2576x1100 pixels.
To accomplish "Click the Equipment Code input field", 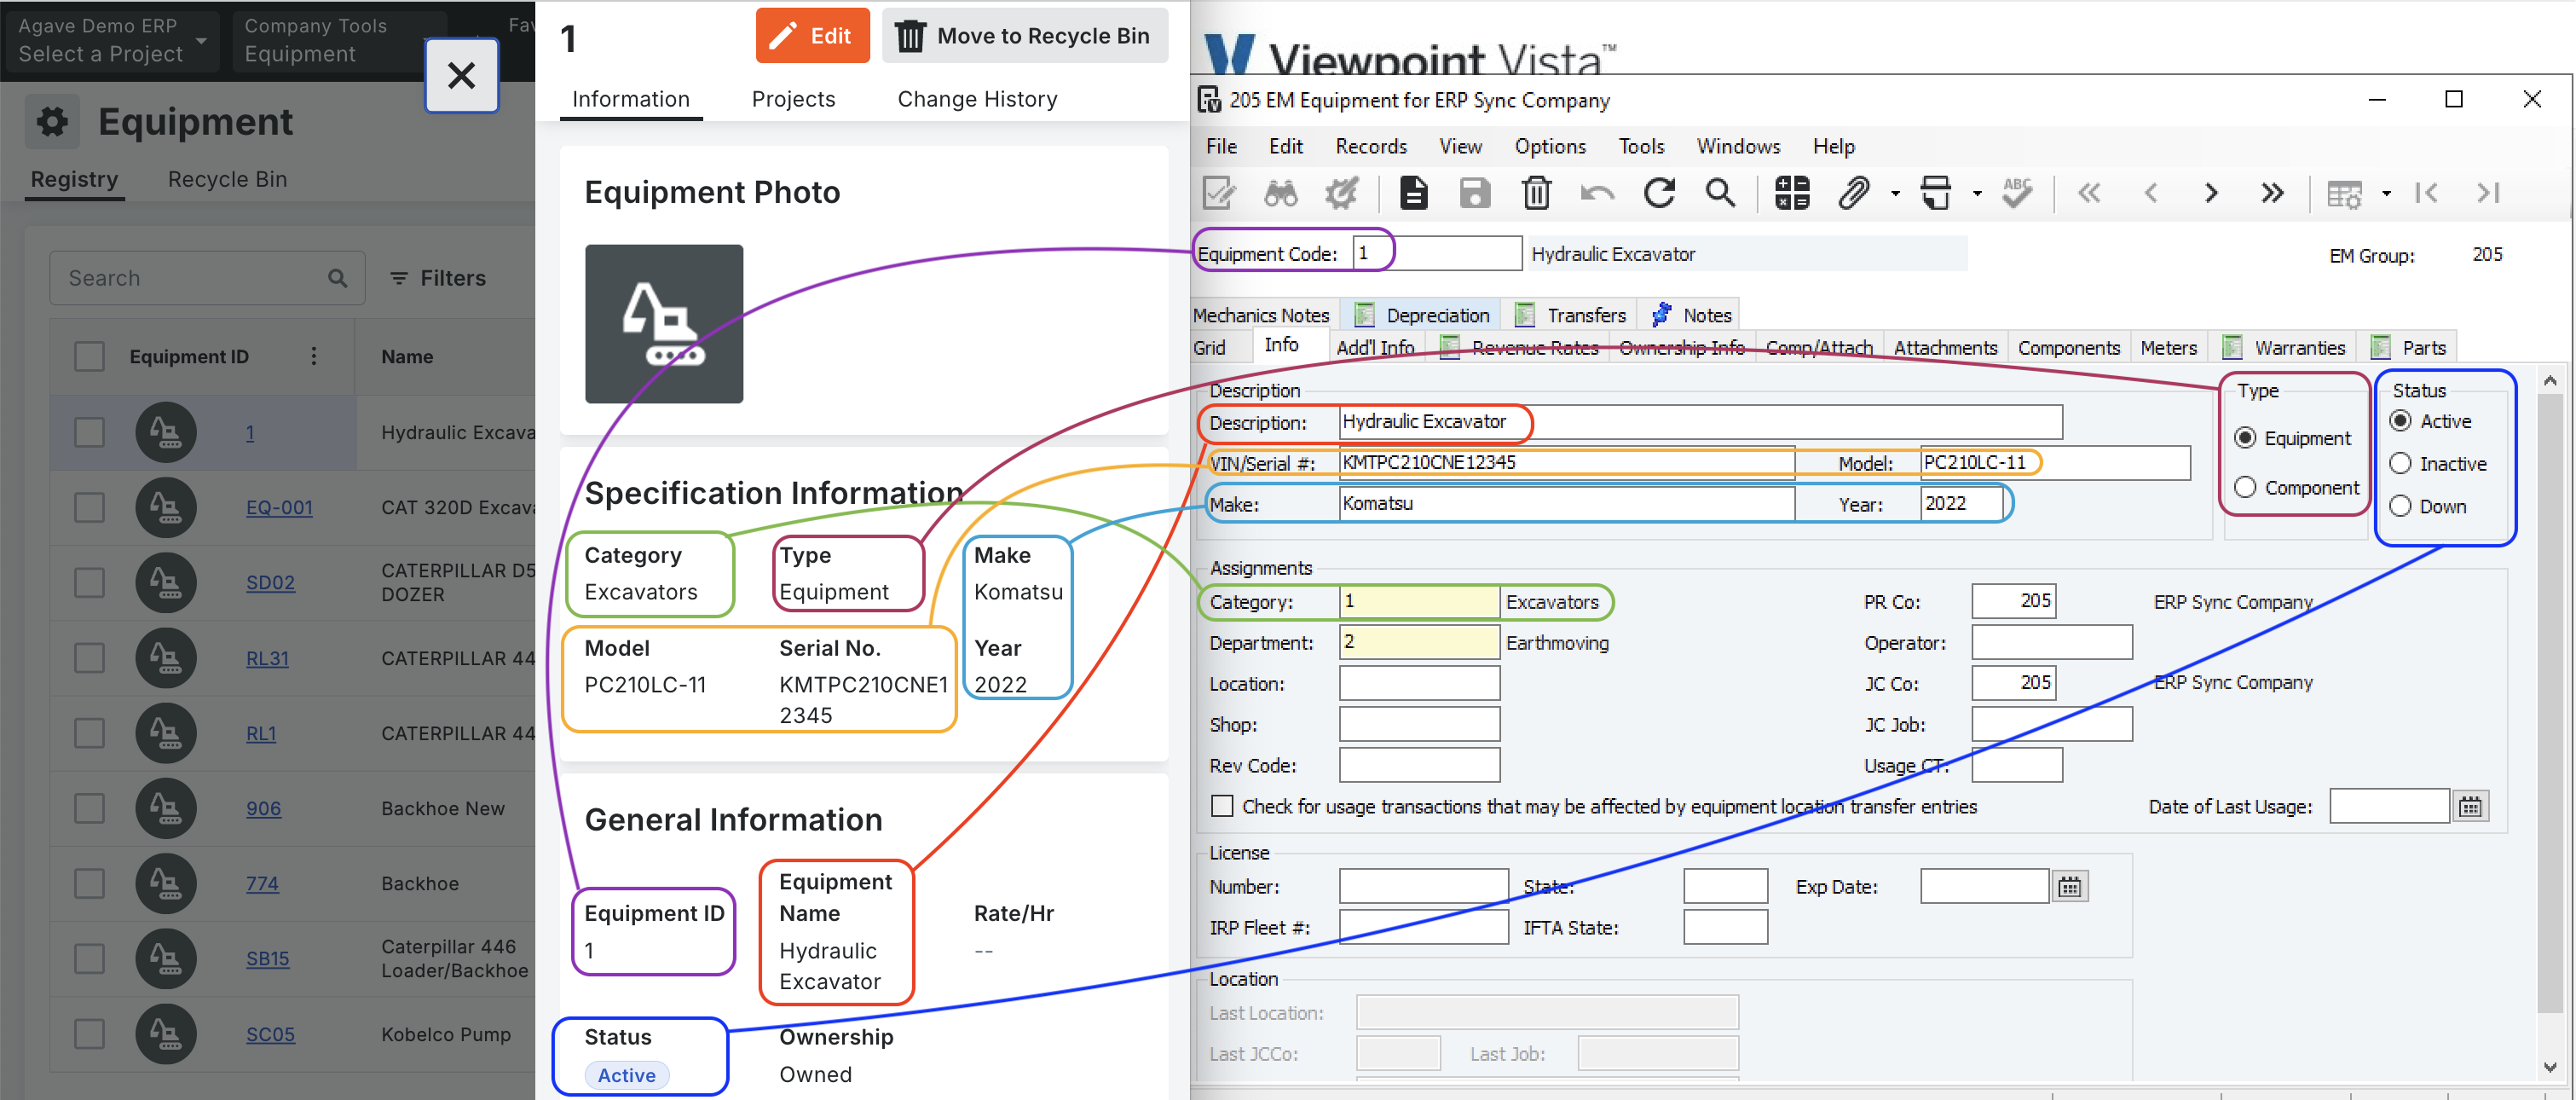I will click(x=1437, y=253).
